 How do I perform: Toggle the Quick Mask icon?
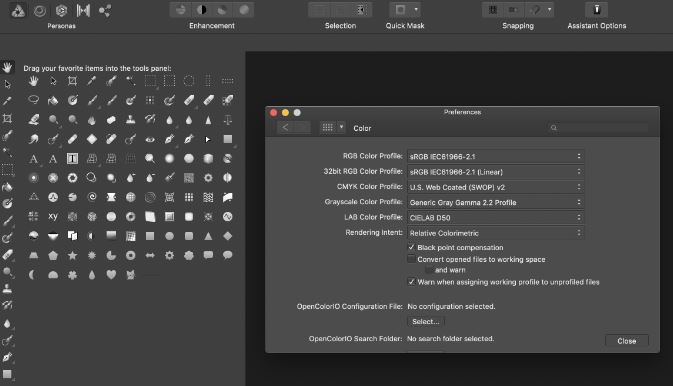click(400, 9)
